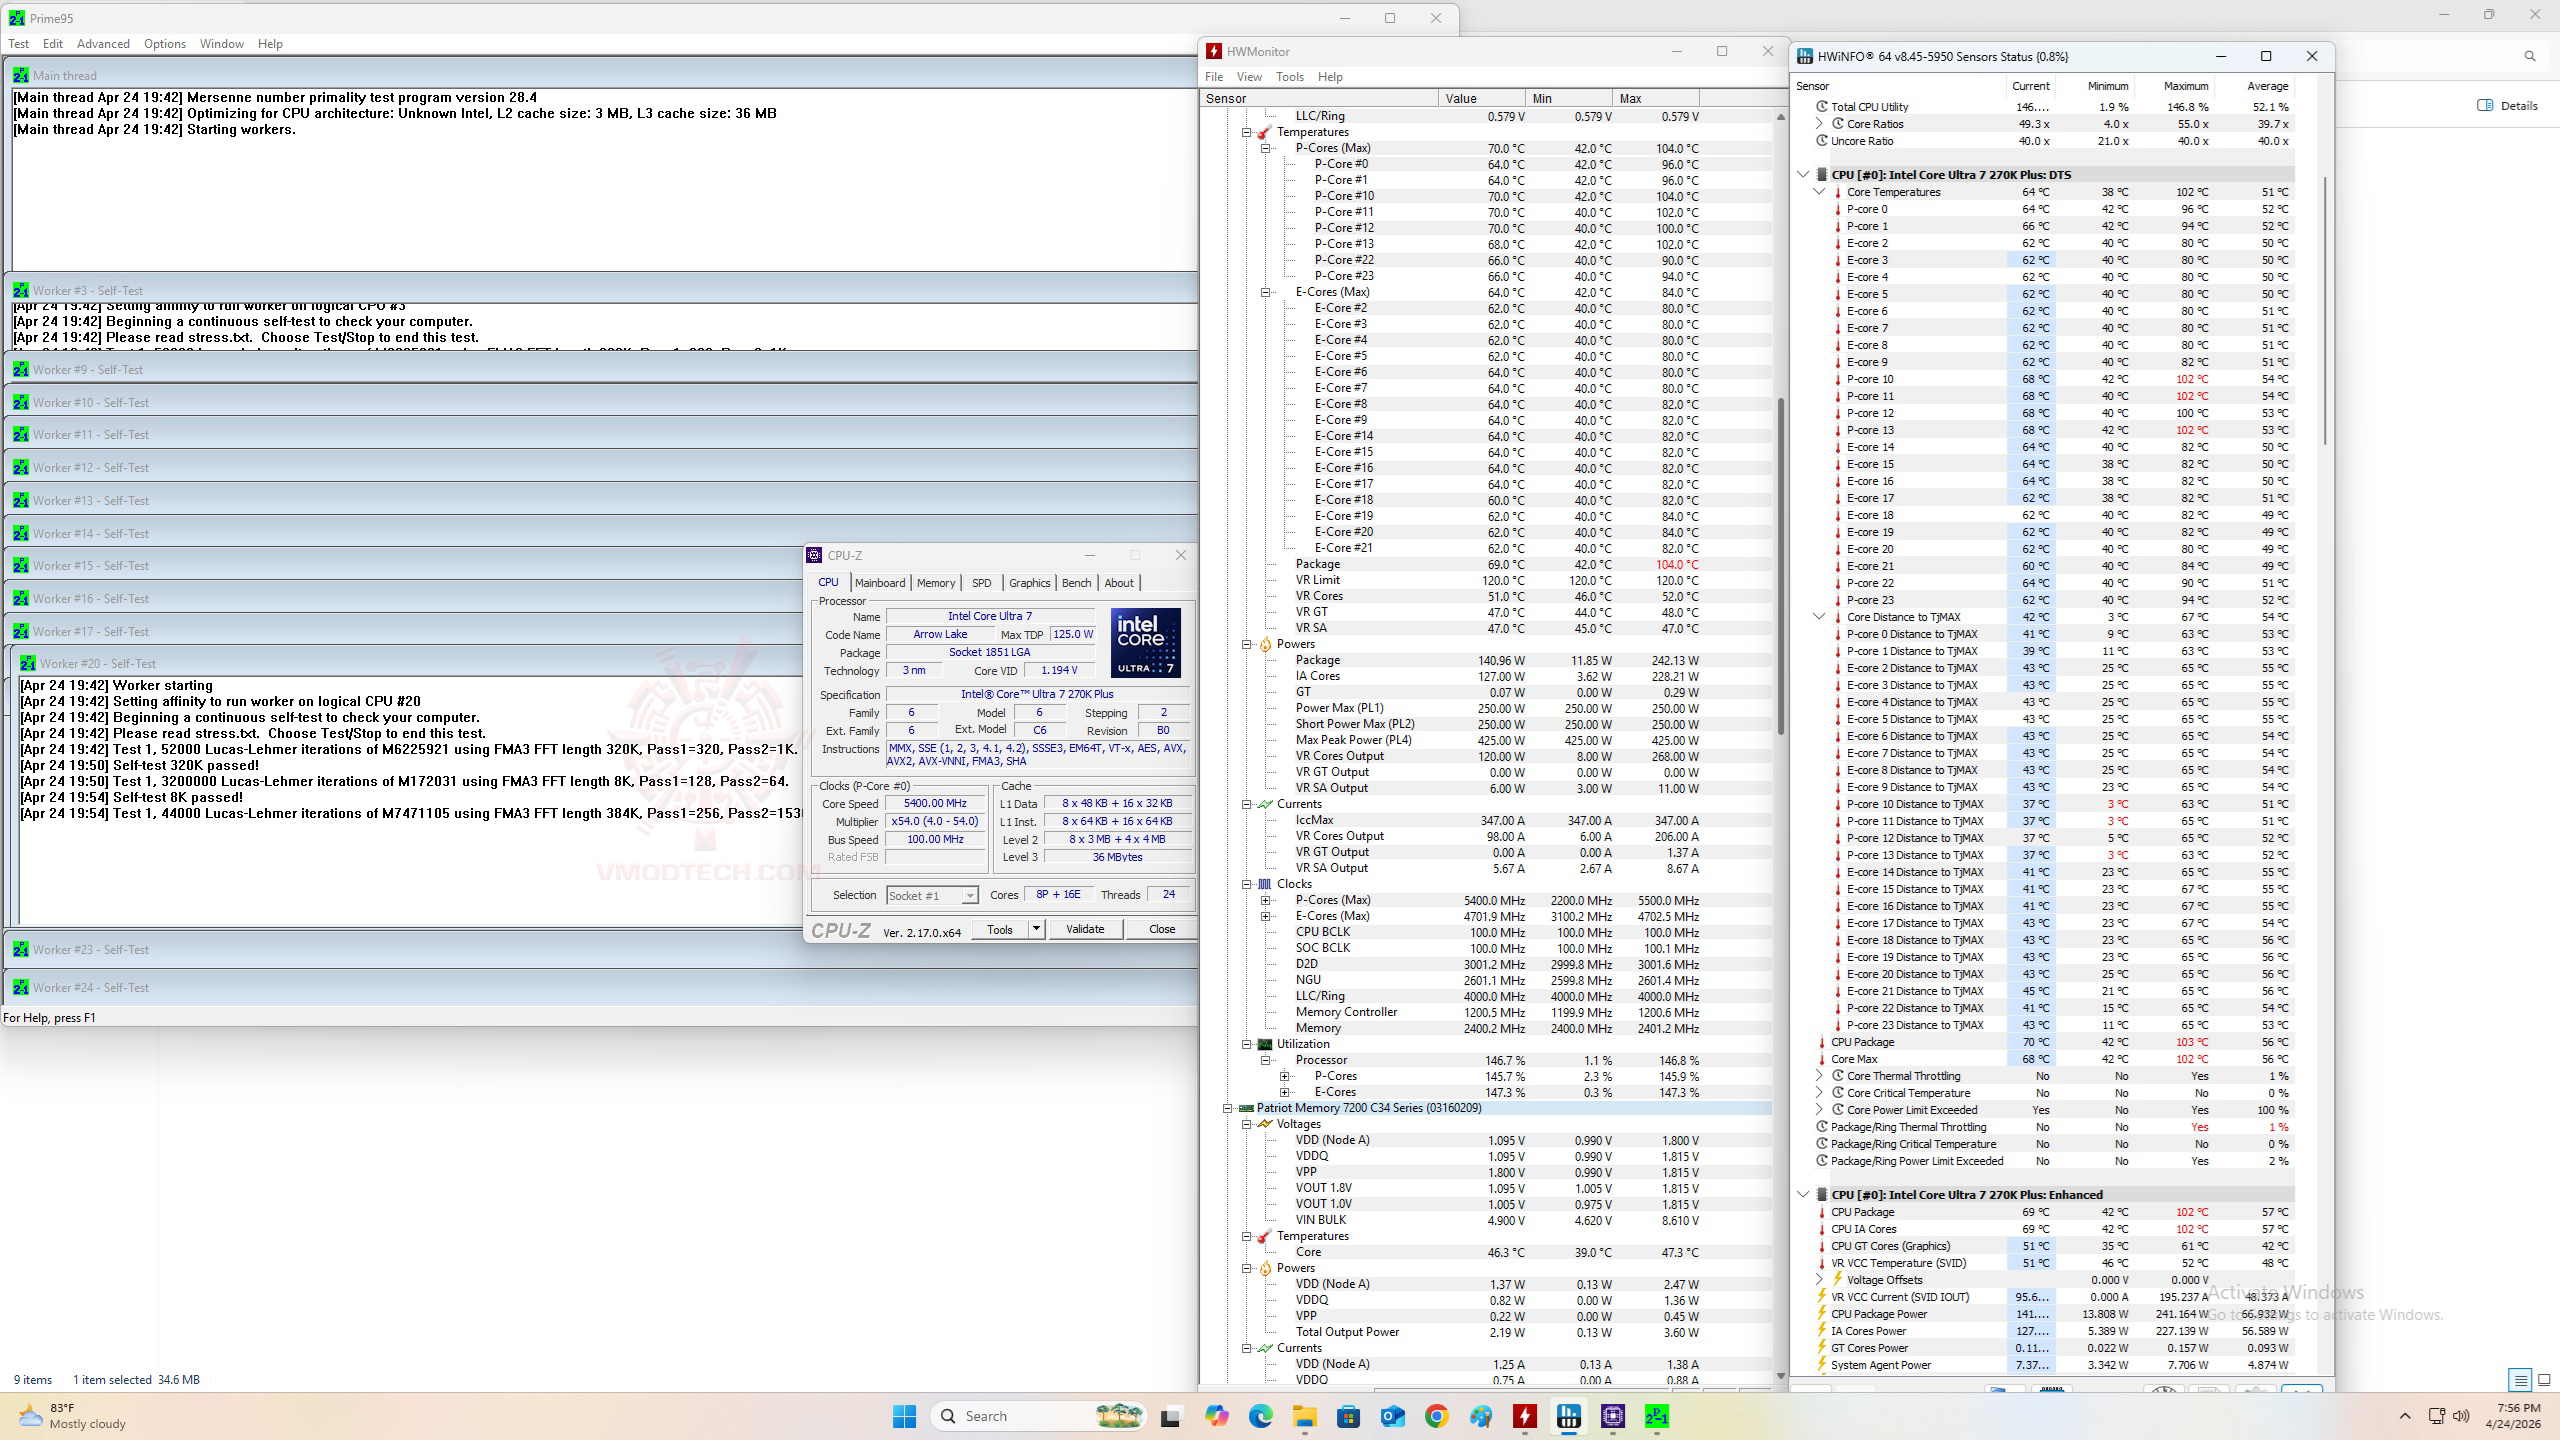Show hidden system tray icons
Viewport: 2560px width, 1440px height.
click(x=2405, y=1416)
